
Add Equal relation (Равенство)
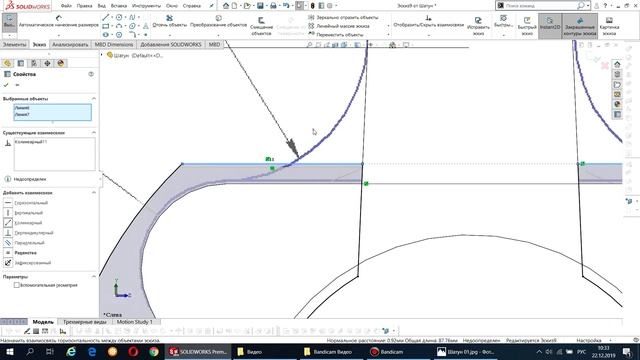point(20,253)
